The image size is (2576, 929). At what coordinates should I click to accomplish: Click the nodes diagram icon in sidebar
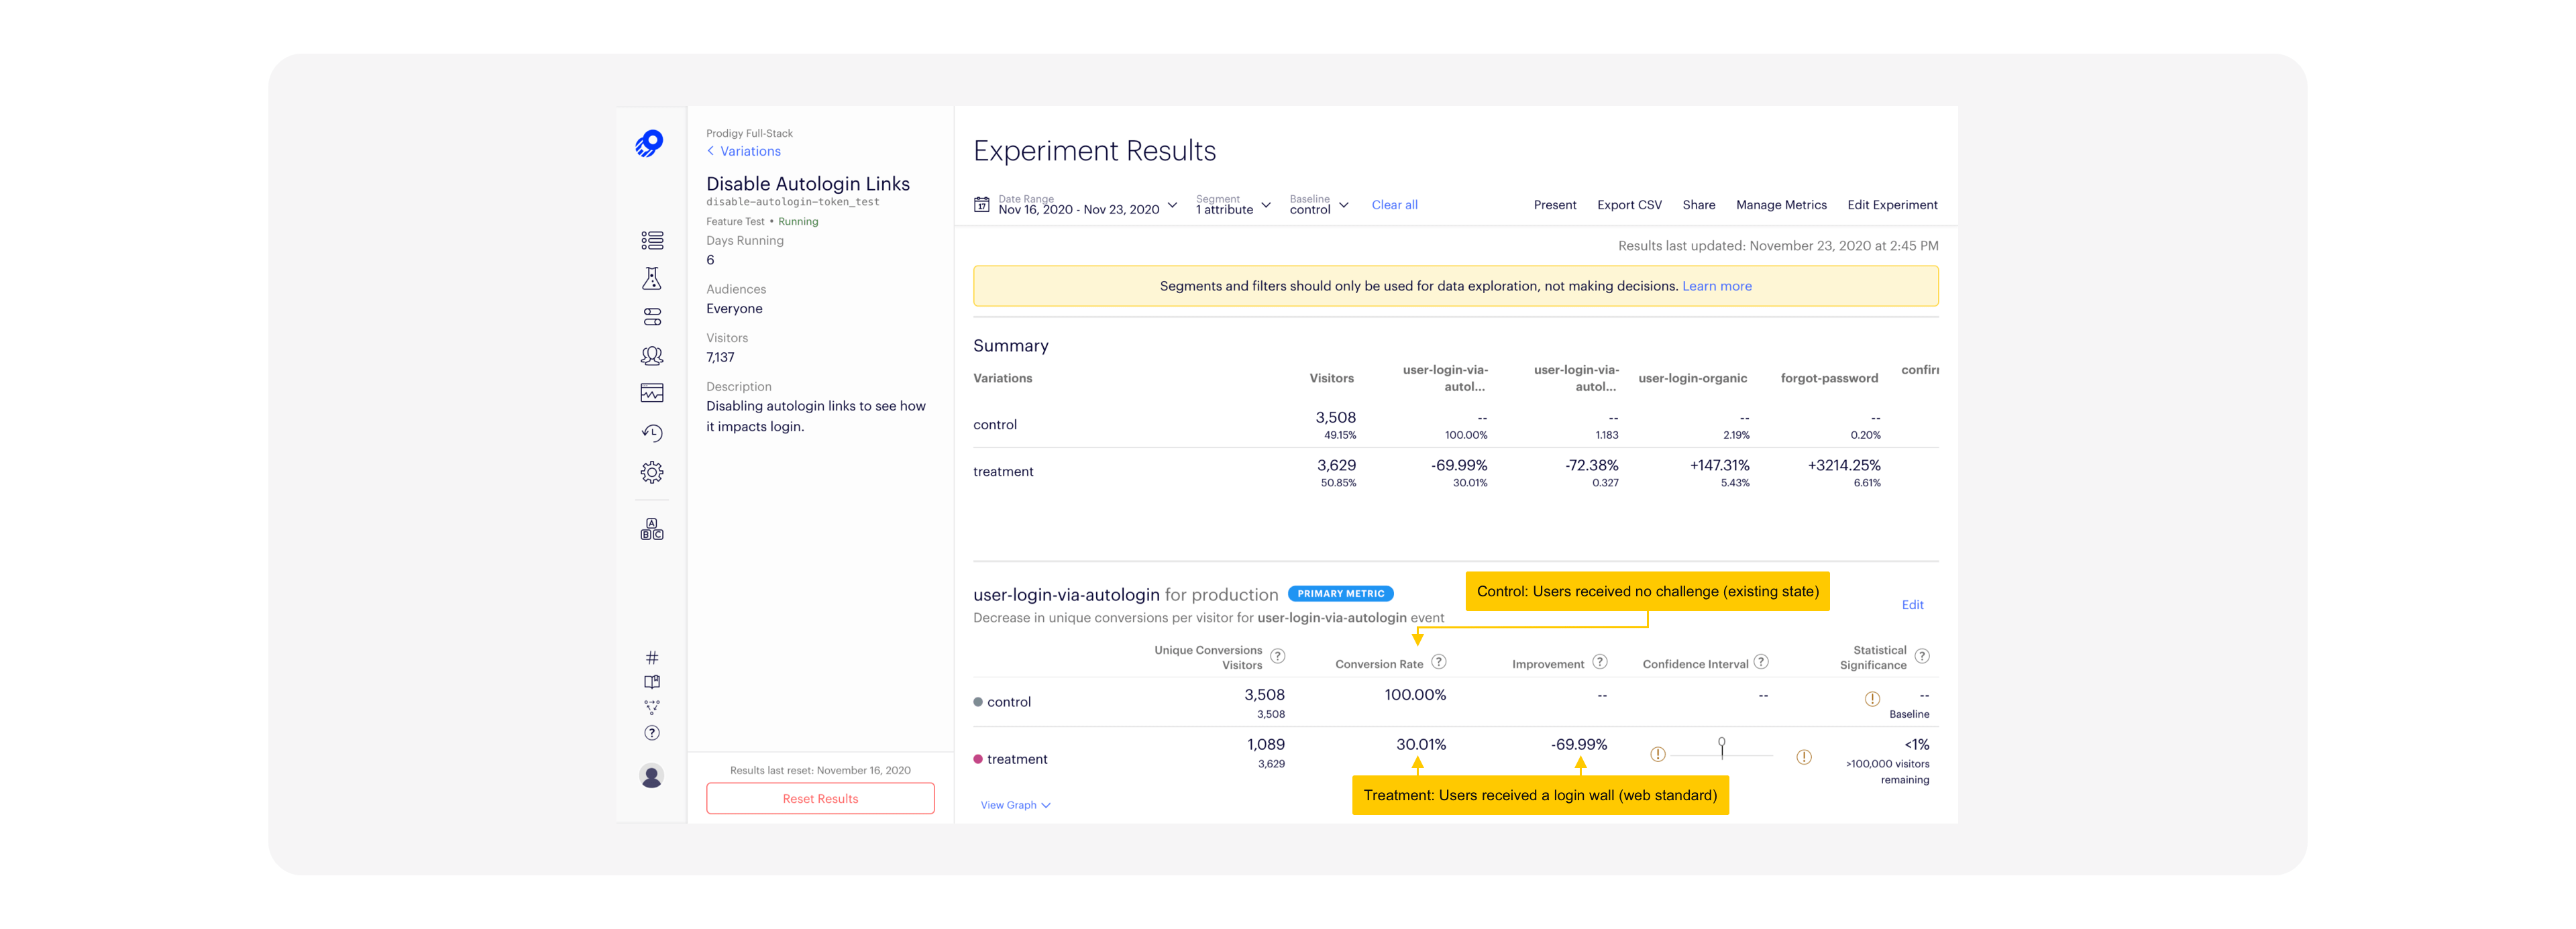(x=652, y=707)
